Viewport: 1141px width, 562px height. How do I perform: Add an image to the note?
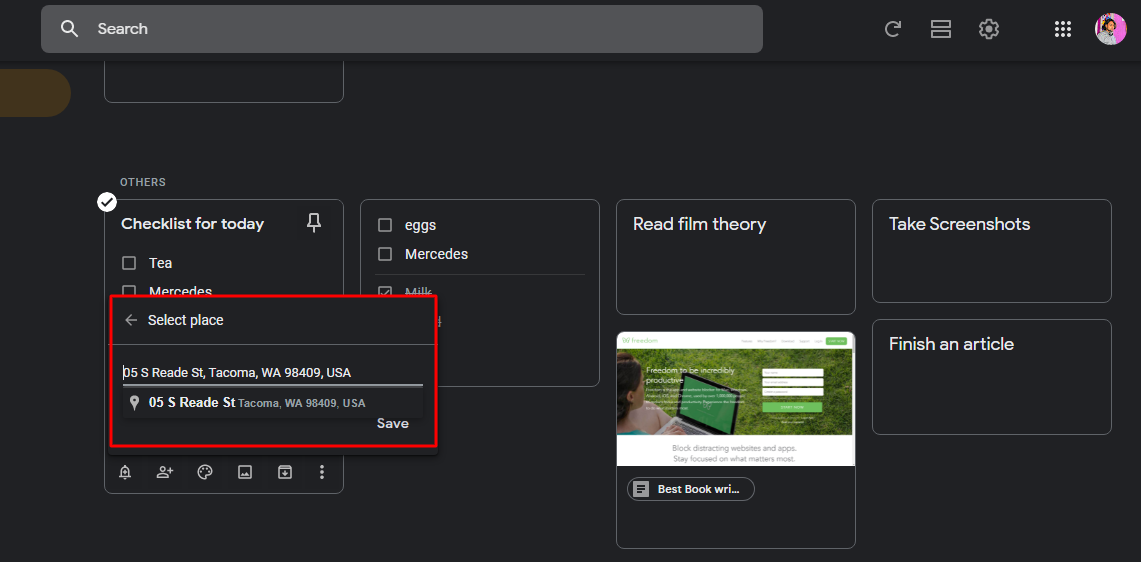tap(245, 472)
